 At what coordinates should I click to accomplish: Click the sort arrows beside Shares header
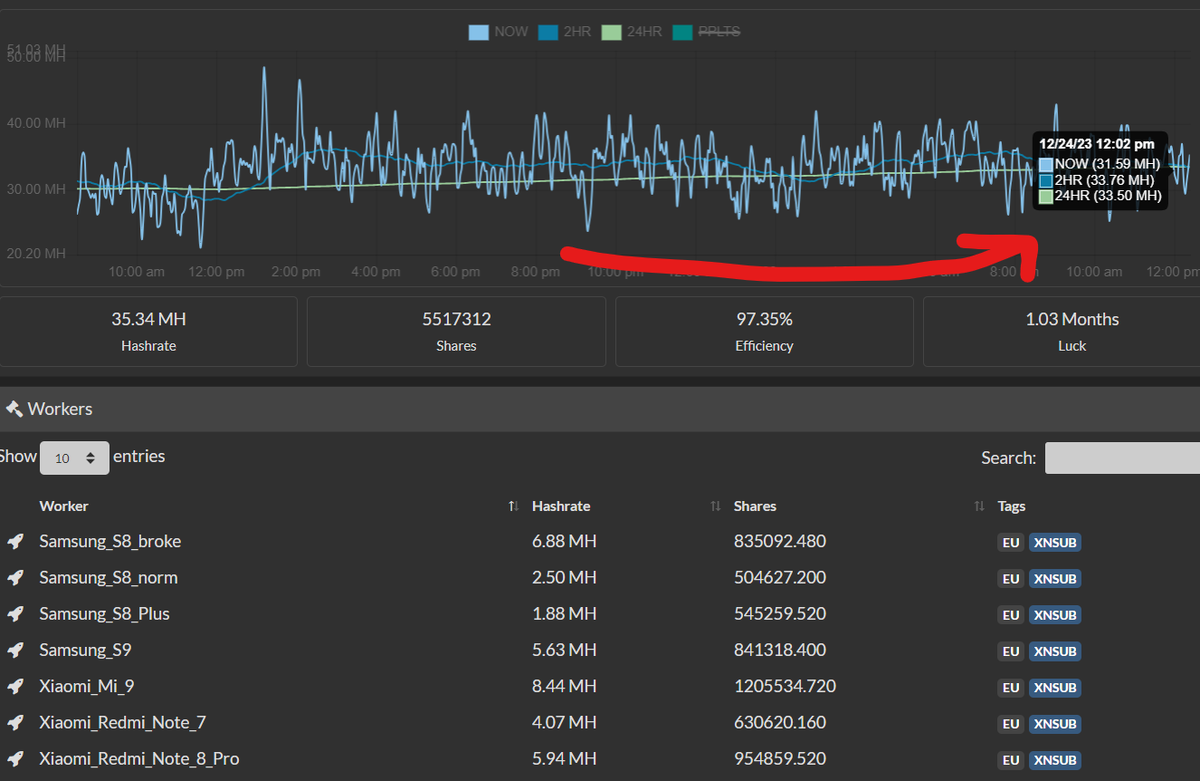[x=979, y=507]
